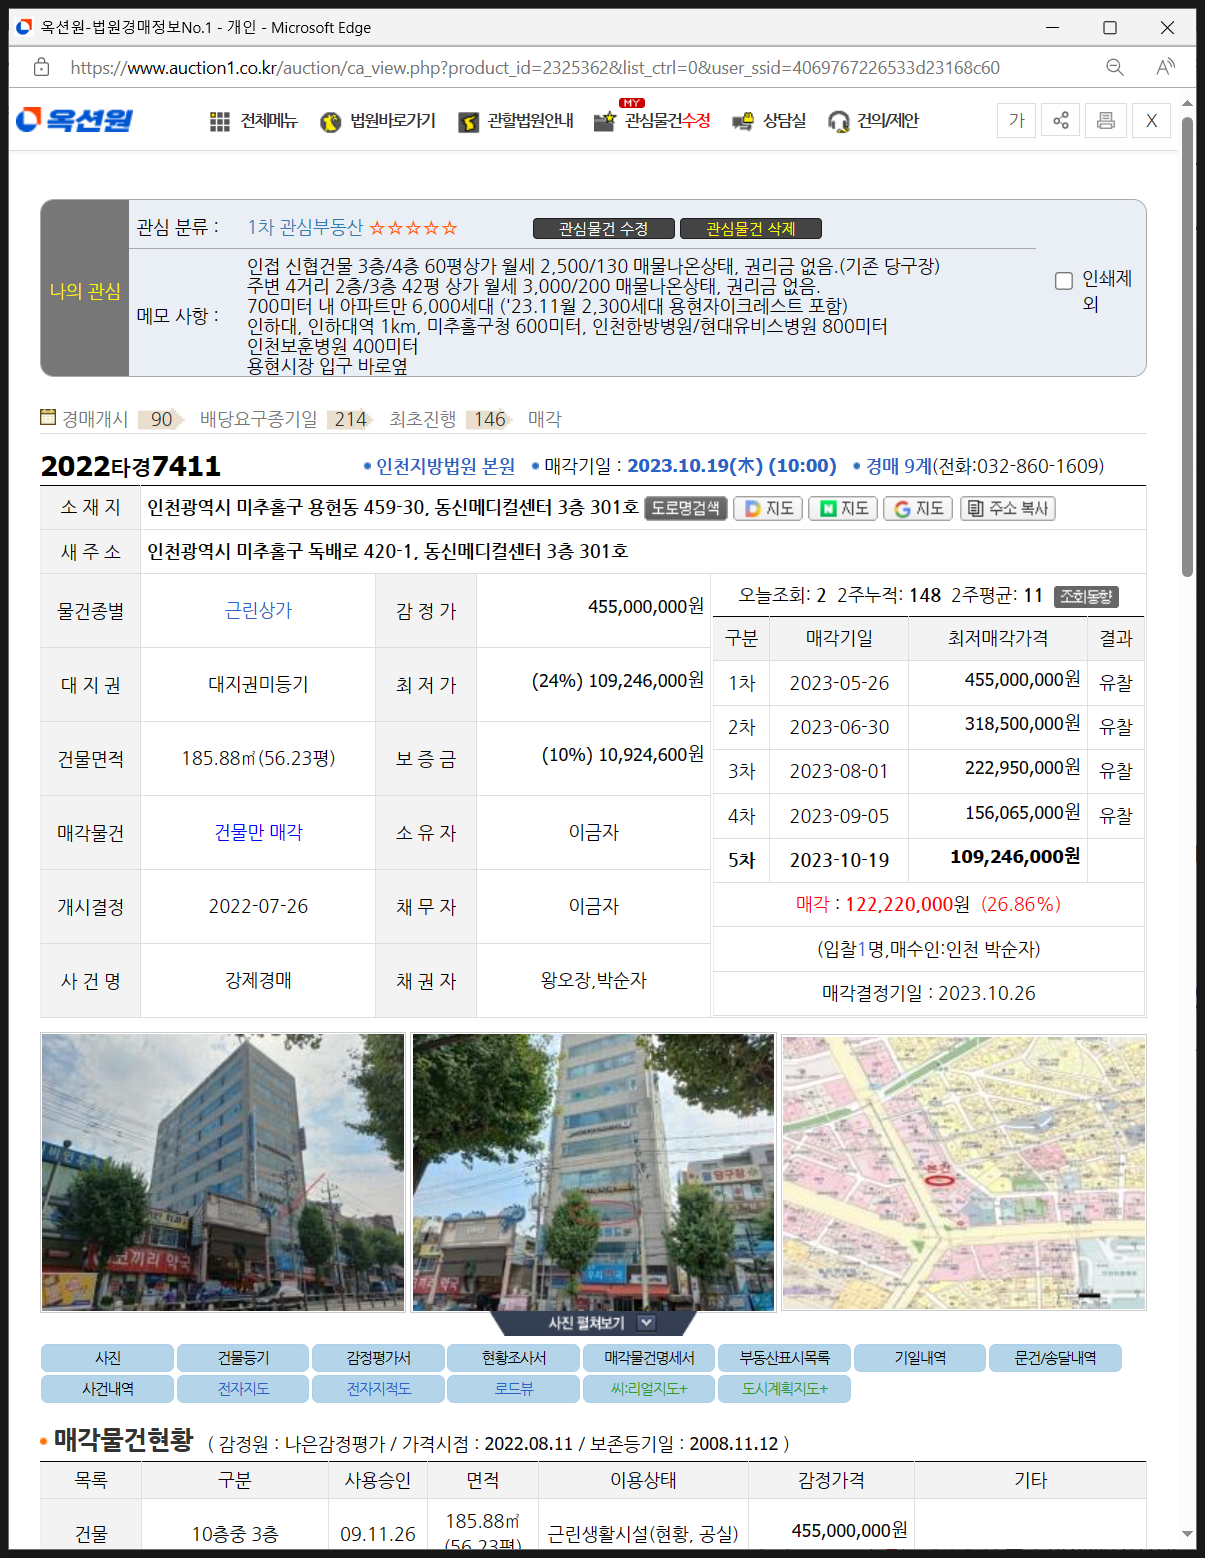Switch to the 로드뷰 tab
This screenshot has height=1558, width=1205.
pos(513,1388)
